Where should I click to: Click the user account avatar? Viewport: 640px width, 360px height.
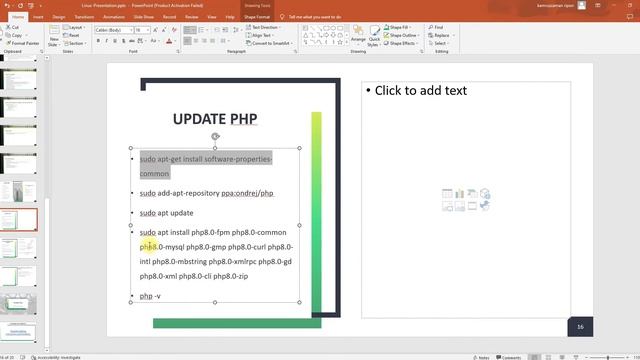click(582, 5)
